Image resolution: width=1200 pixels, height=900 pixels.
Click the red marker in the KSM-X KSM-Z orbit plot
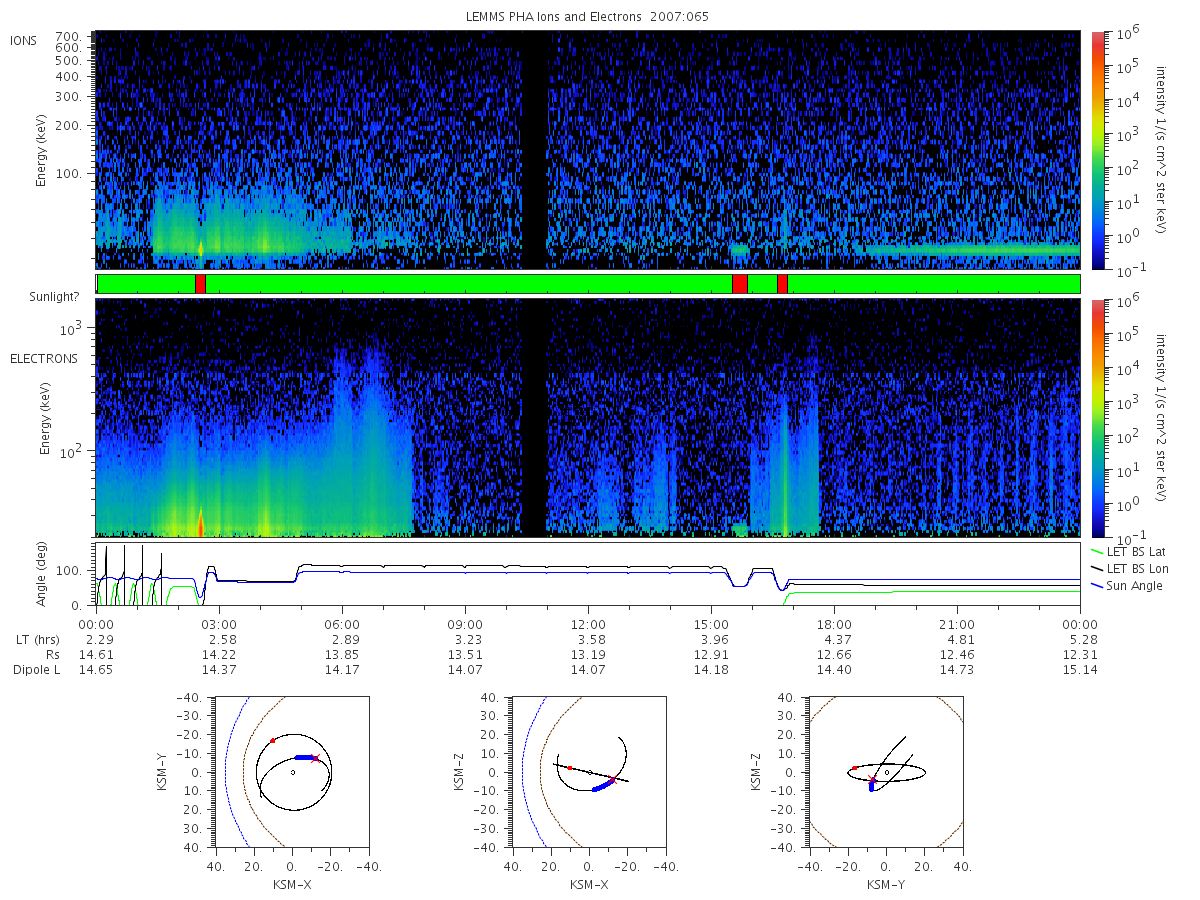569,767
